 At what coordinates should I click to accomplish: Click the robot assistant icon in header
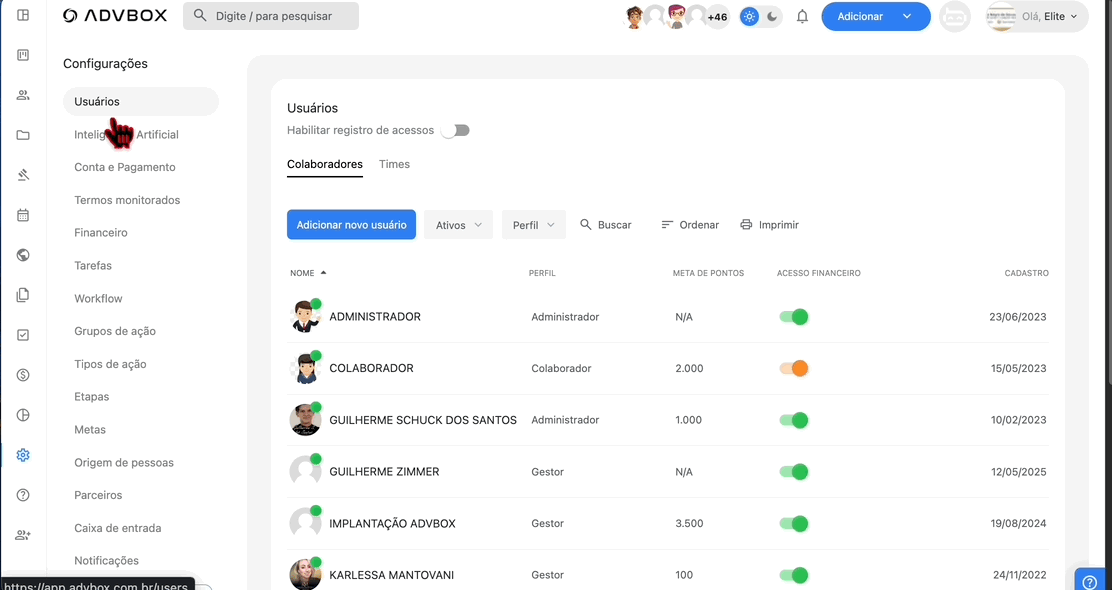[x=954, y=17]
